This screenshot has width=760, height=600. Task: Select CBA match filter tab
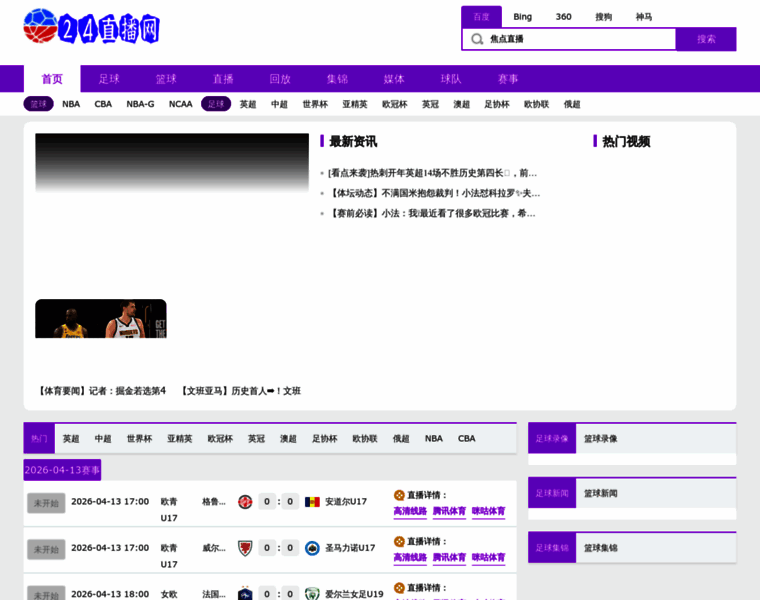466,439
